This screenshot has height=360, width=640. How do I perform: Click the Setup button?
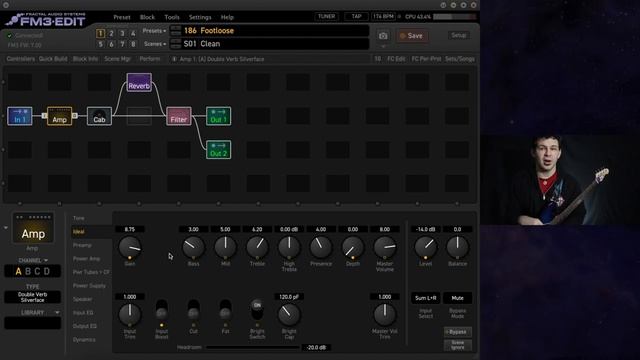coord(458,35)
